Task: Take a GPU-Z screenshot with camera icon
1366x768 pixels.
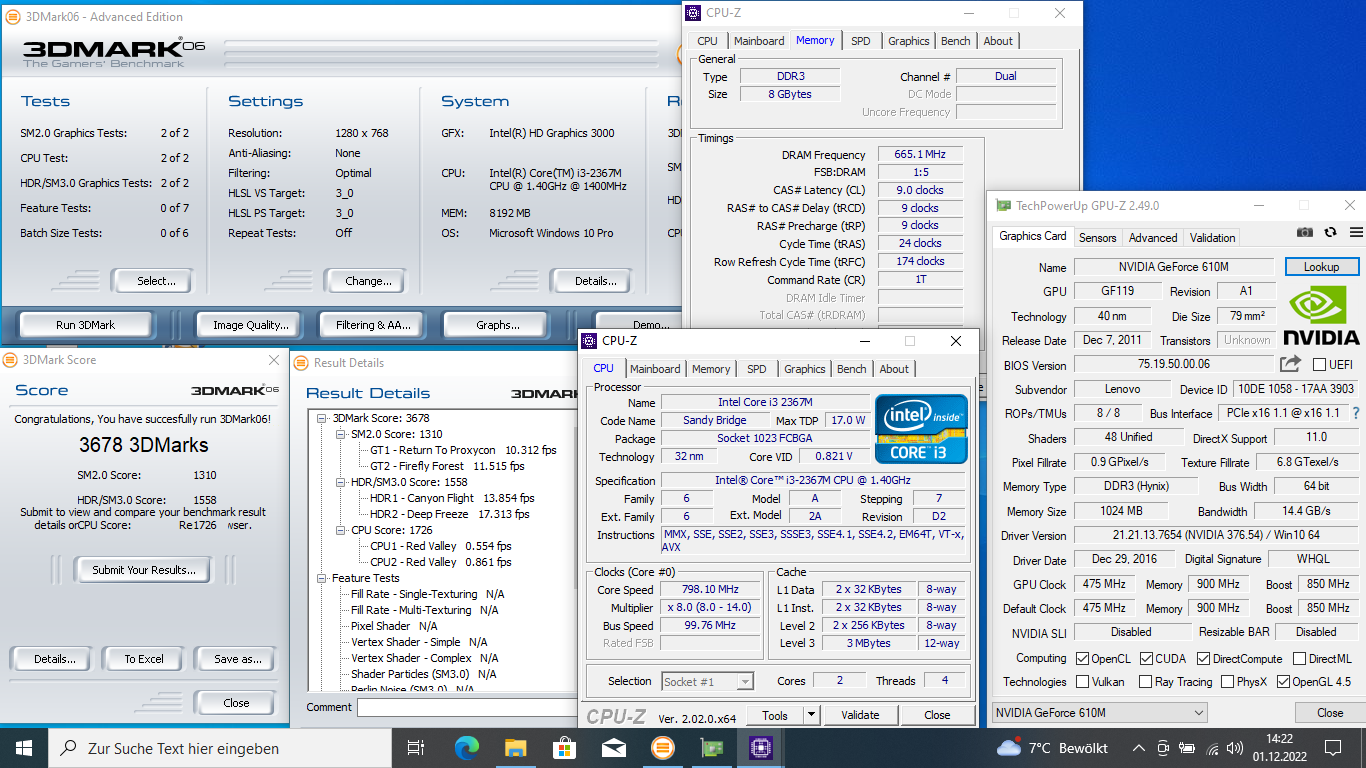Action: 1305,232
